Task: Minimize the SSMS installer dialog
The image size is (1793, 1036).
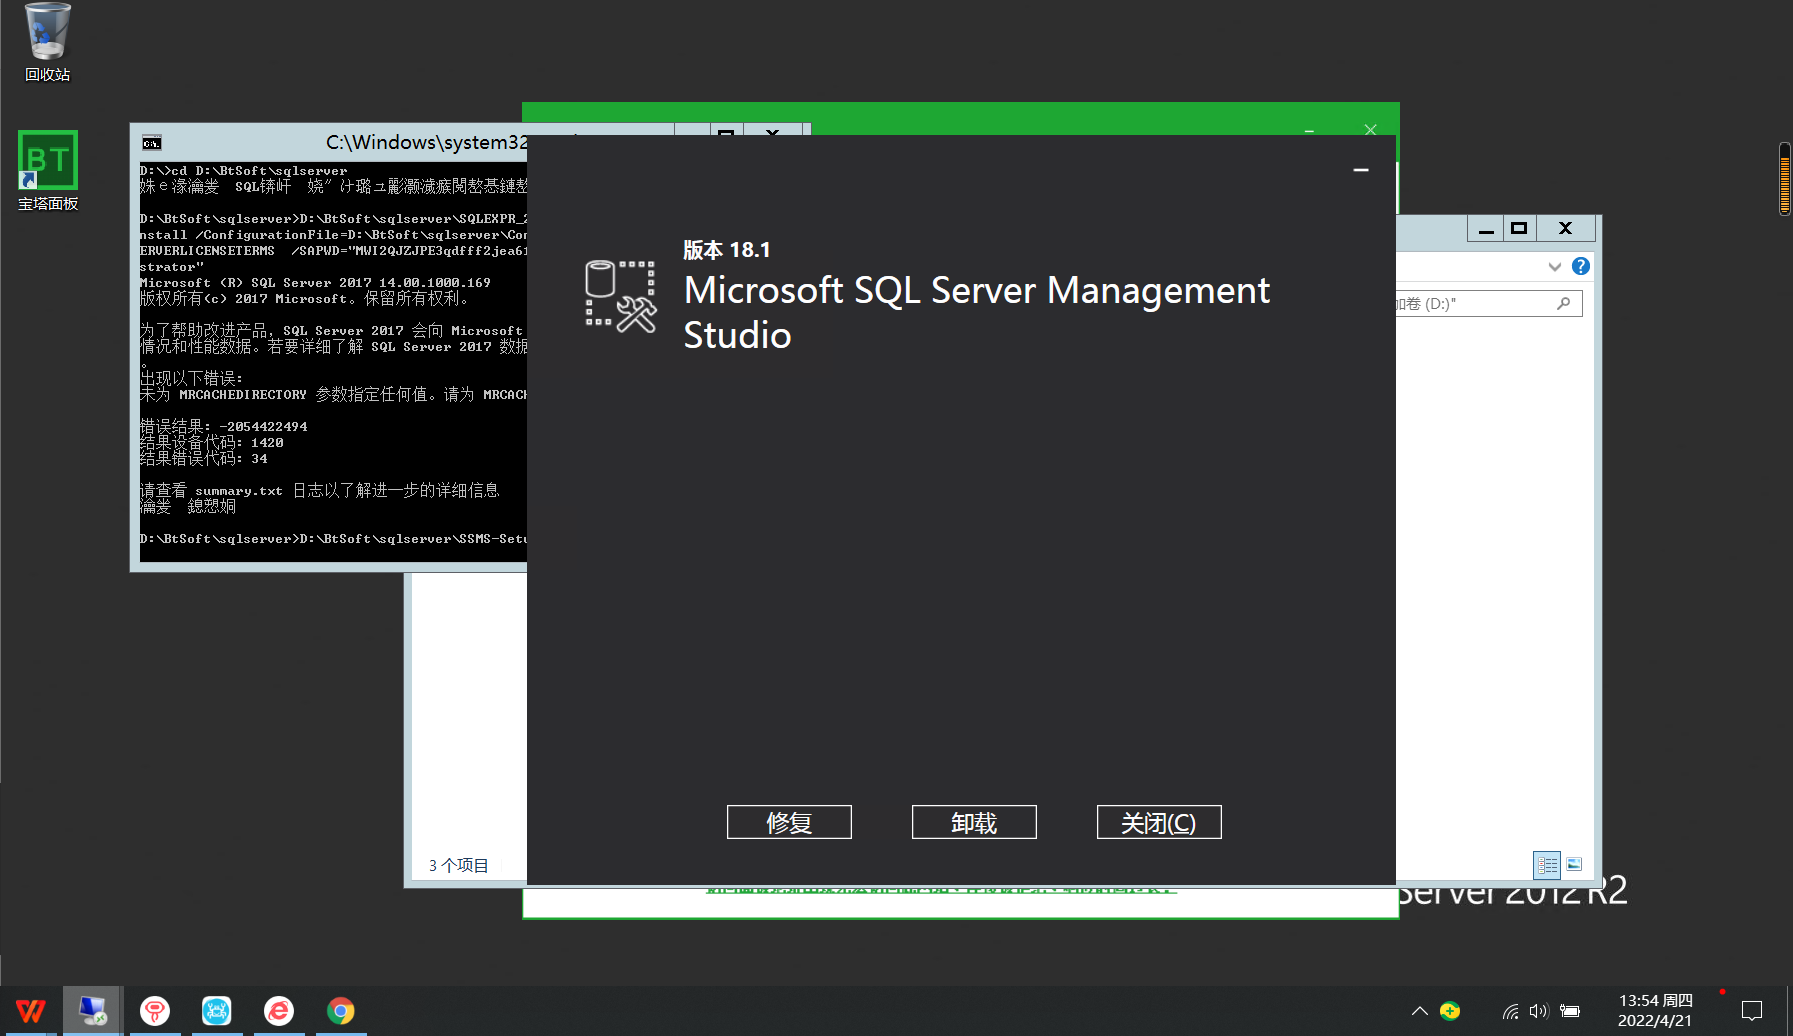Action: coord(1361,170)
